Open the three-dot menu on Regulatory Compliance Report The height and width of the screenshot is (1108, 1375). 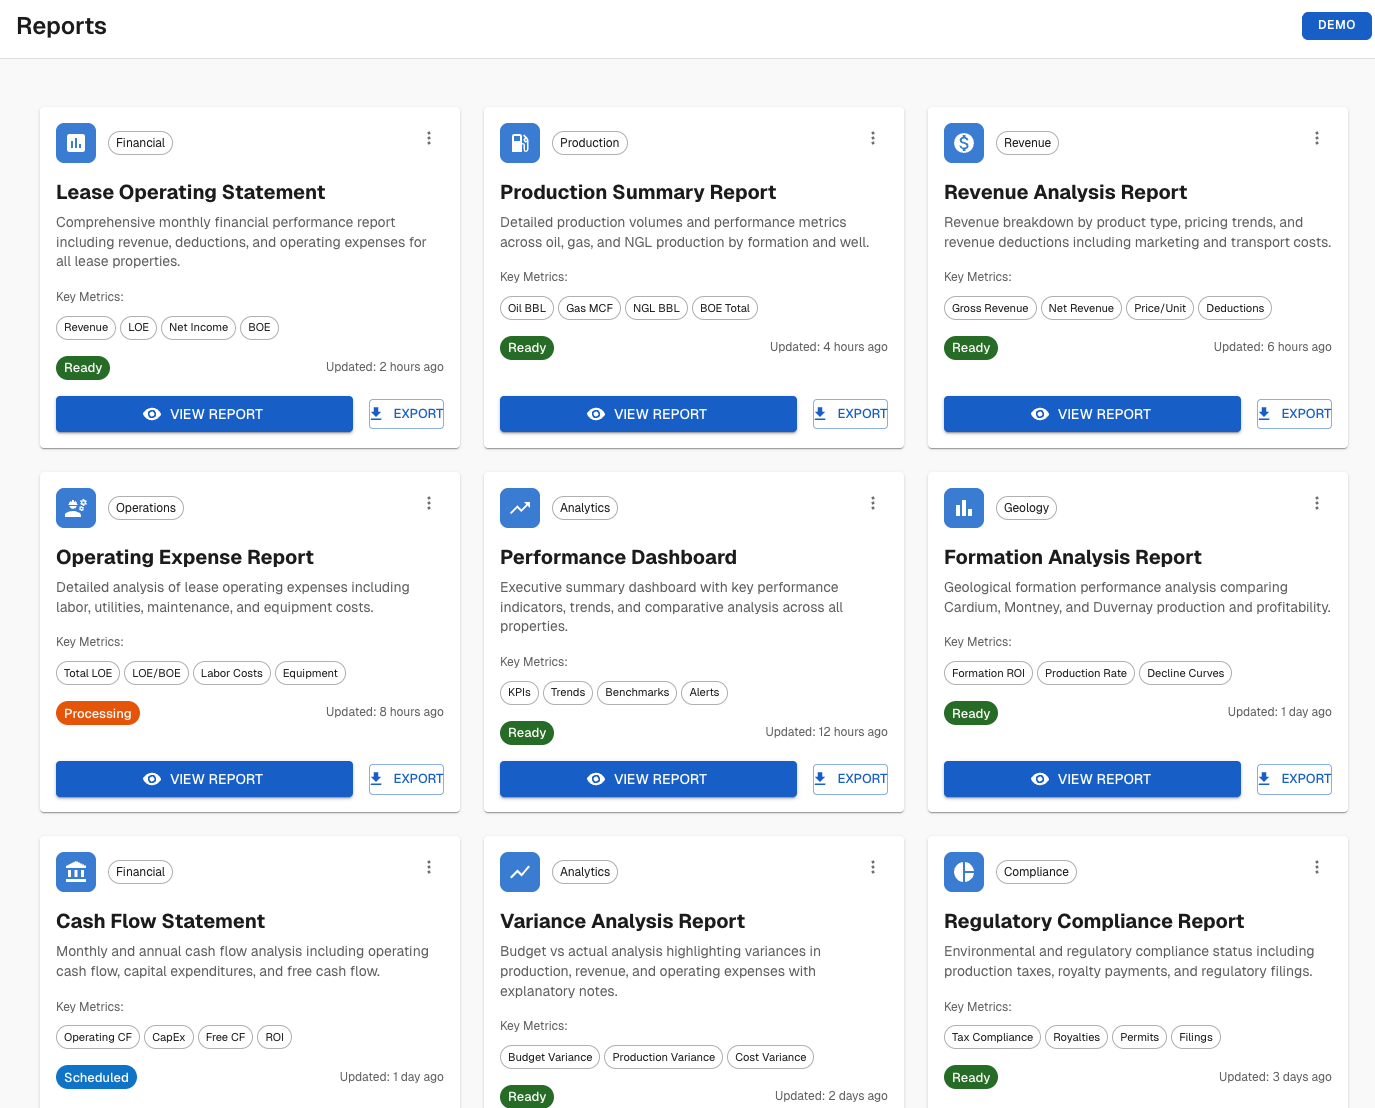[x=1317, y=867]
